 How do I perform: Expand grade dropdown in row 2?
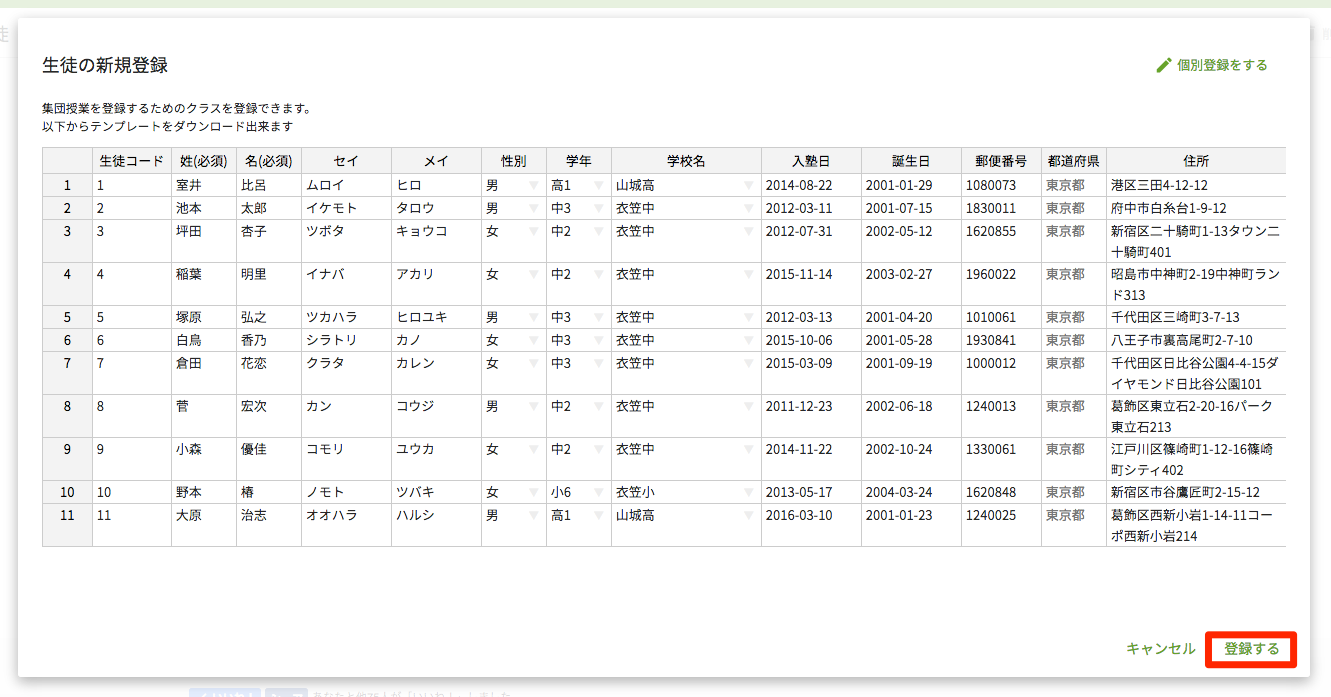[x=598, y=209]
